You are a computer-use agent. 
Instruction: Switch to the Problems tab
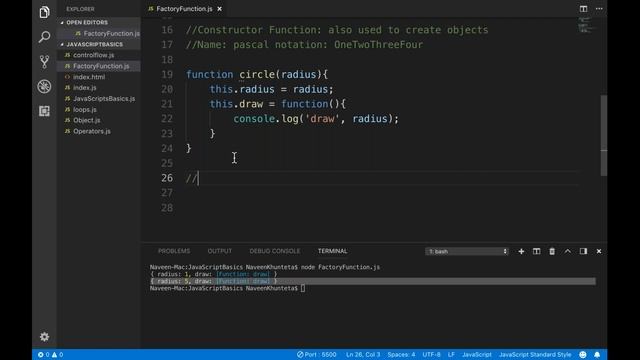[x=174, y=251]
